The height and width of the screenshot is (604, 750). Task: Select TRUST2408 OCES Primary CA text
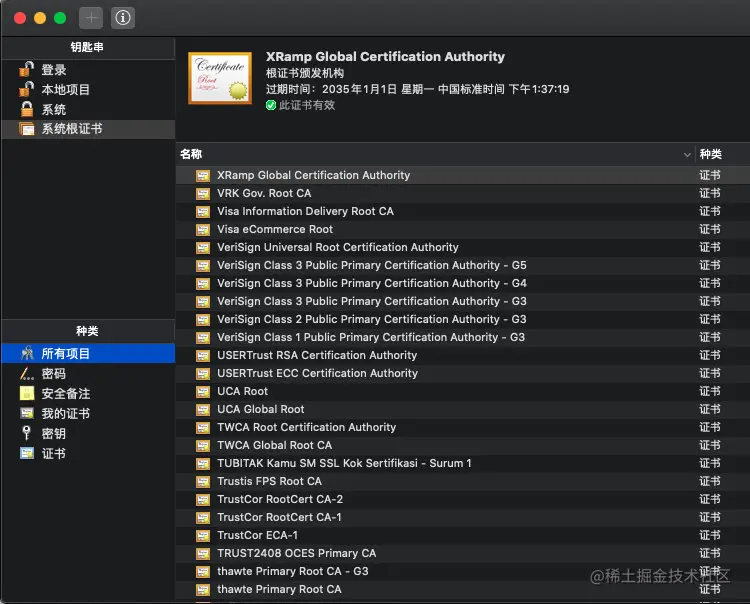click(x=297, y=553)
